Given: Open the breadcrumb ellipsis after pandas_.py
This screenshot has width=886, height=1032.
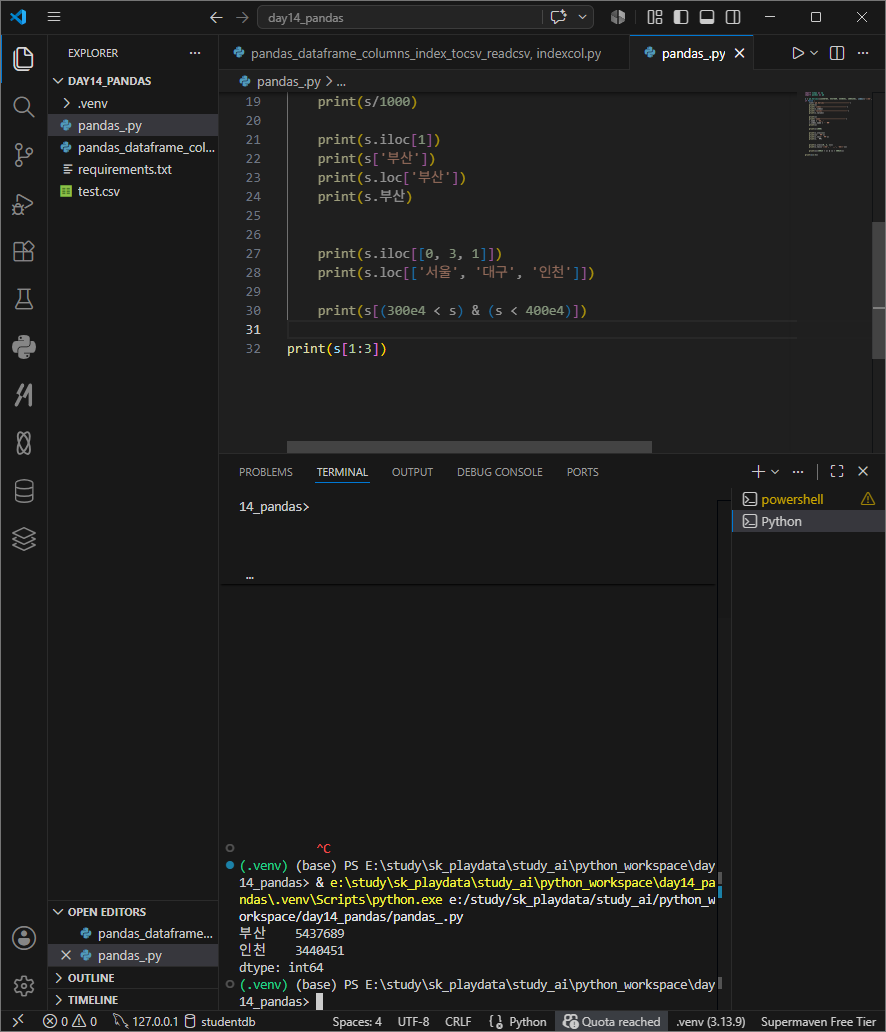Looking at the screenshot, I should pyautogui.click(x=341, y=82).
